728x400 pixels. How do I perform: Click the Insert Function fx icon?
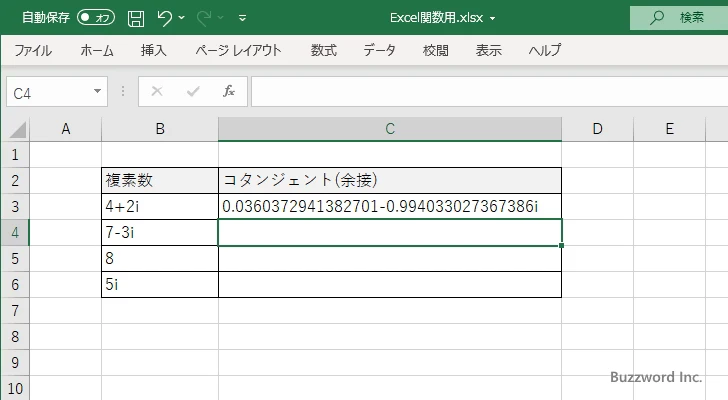pyautogui.click(x=229, y=91)
